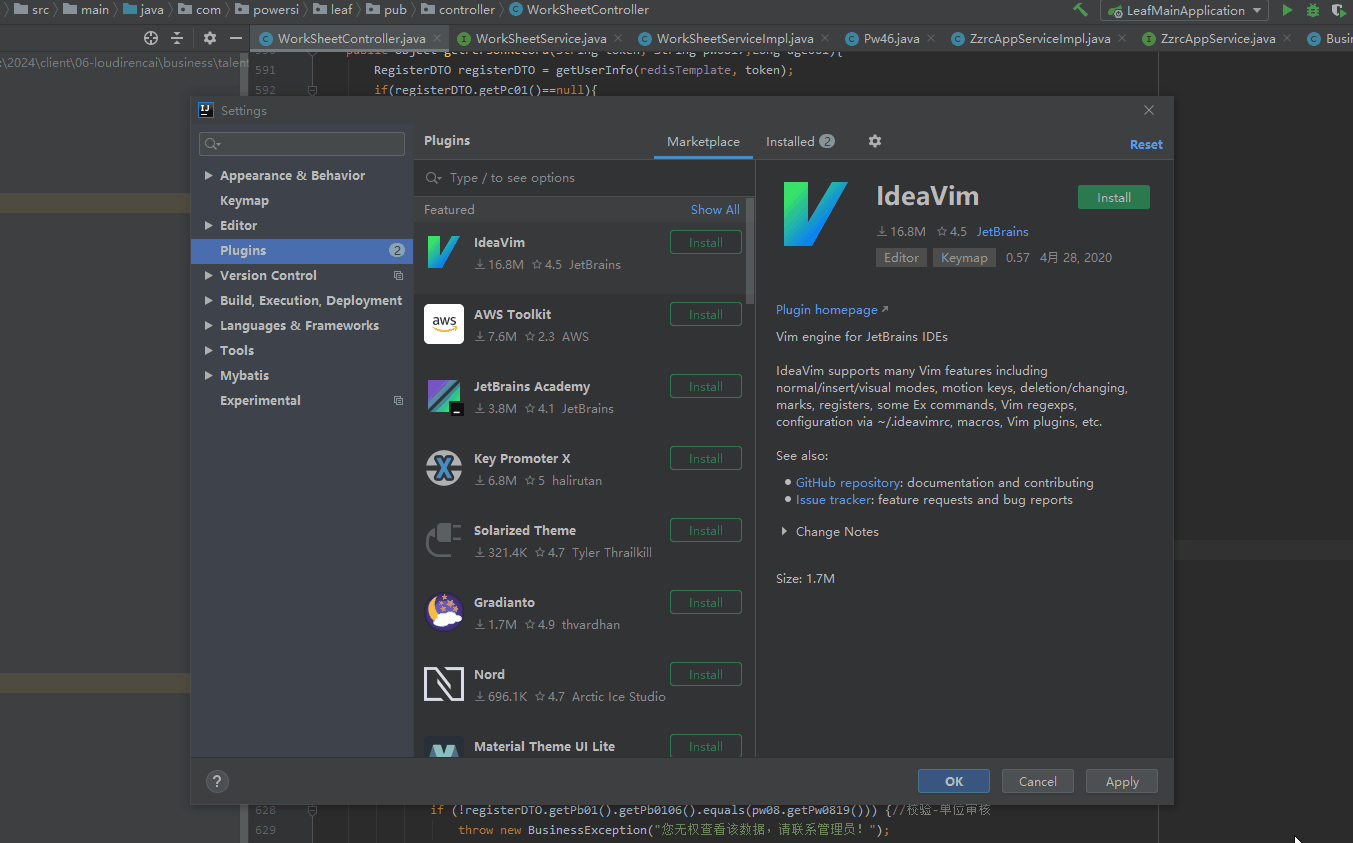Open the LeafMainApplication run configuration dropdown
This screenshot has height=843, width=1353.
pyautogui.click(x=1184, y=10)
